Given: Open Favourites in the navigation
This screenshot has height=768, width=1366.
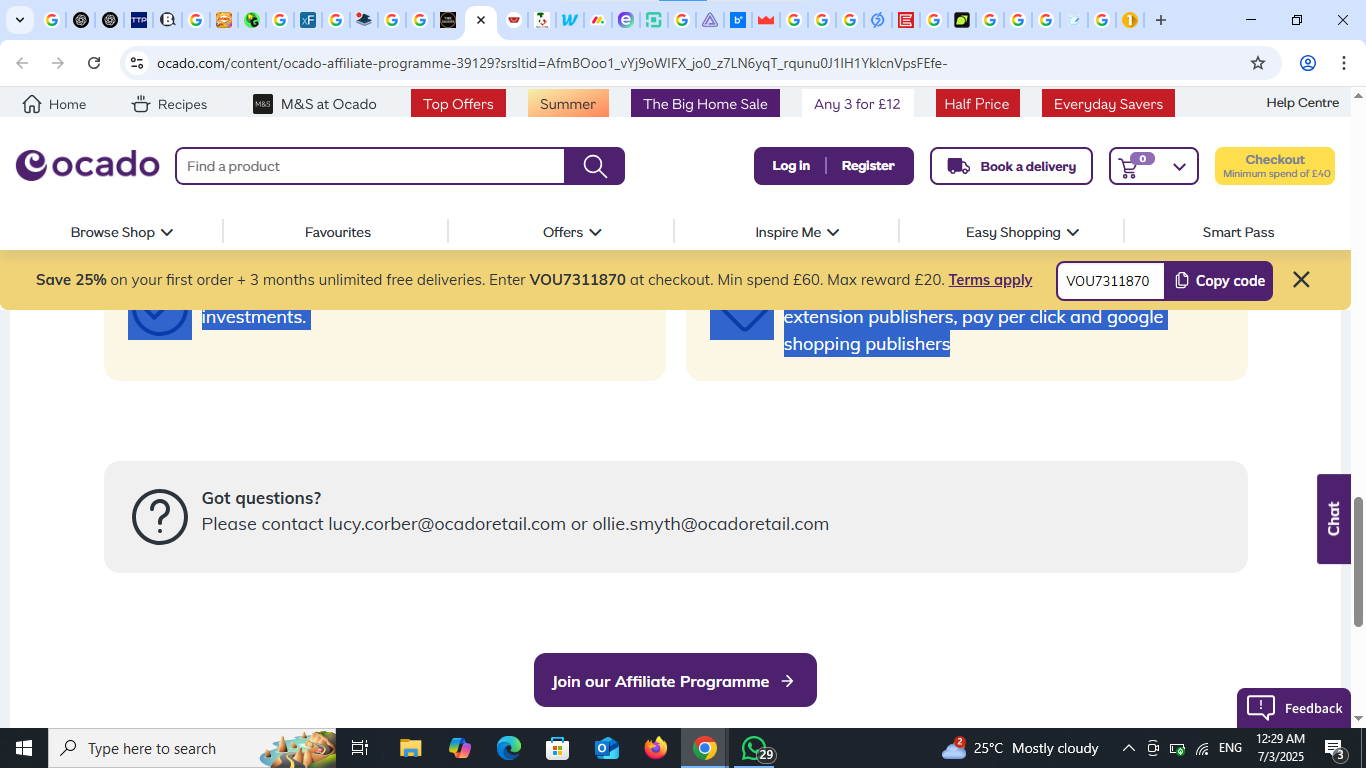Looking at the screenshot, I should (x=338, y=232).
